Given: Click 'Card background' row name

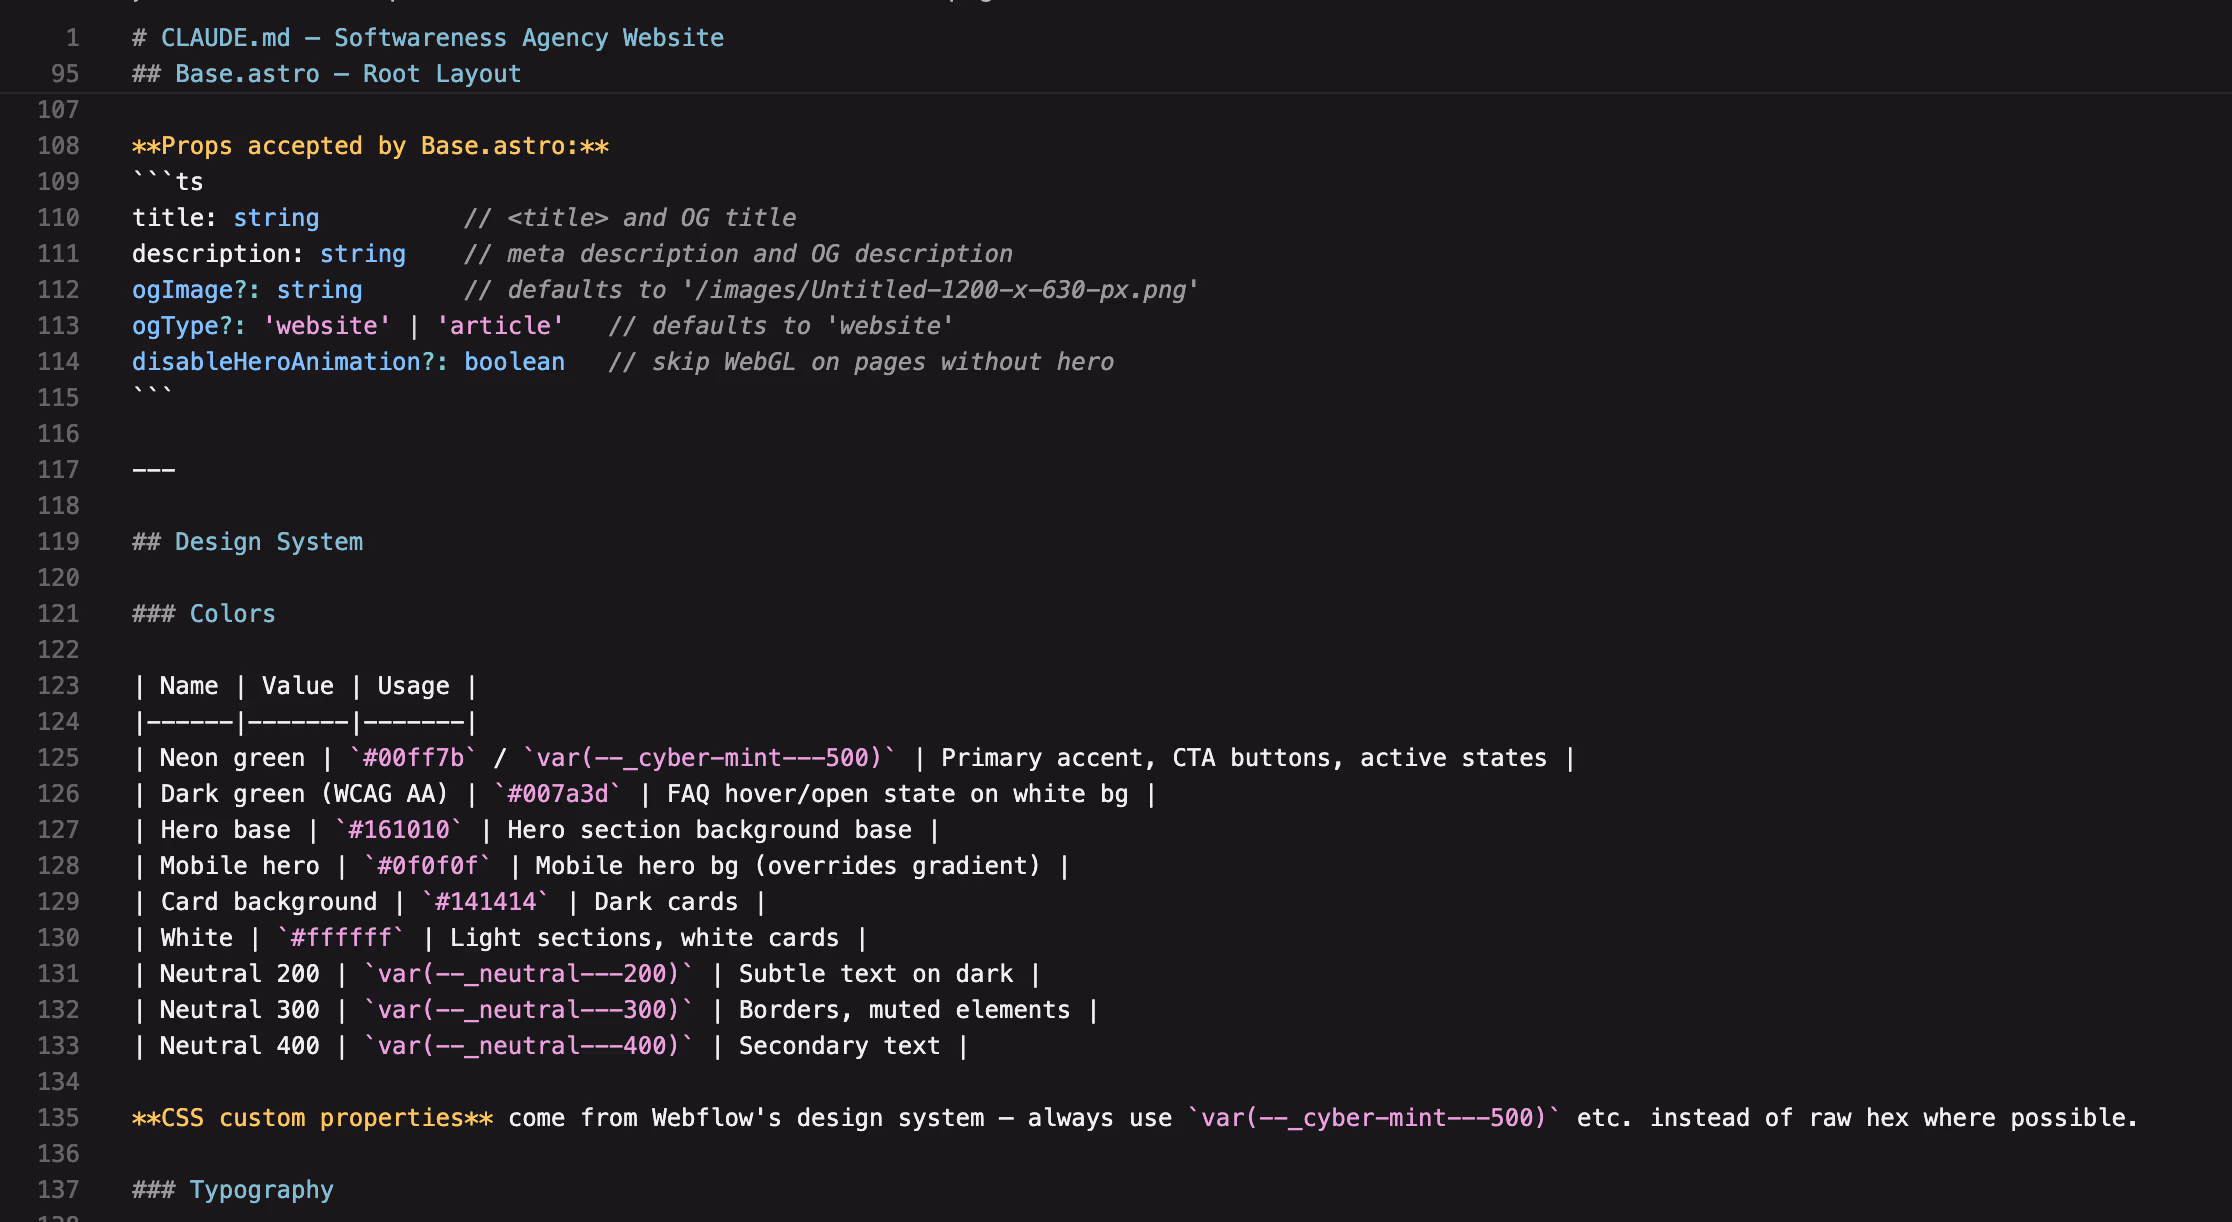Looking at the screenshot, I should [x=269, y=902].
